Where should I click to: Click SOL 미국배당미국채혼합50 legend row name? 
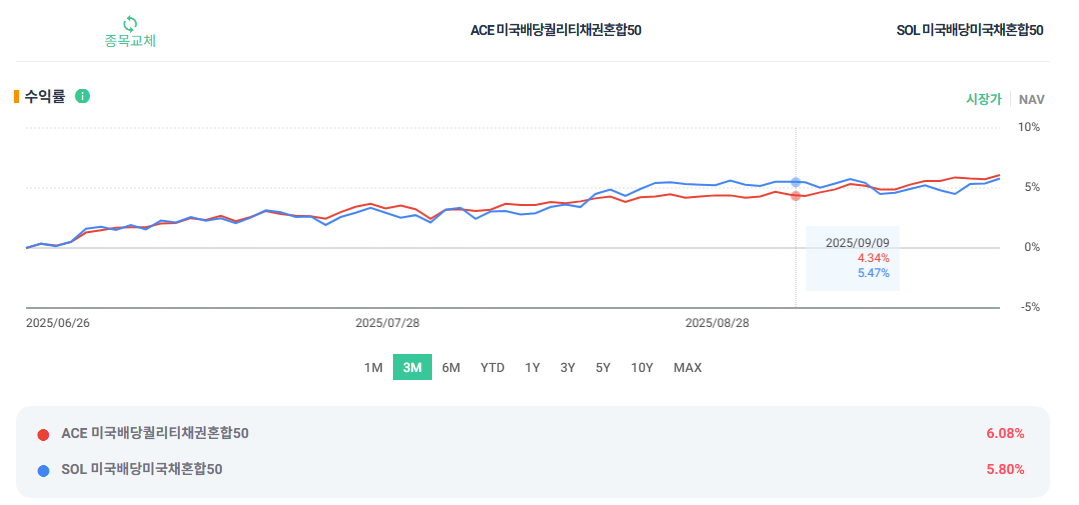coord(142,469)
